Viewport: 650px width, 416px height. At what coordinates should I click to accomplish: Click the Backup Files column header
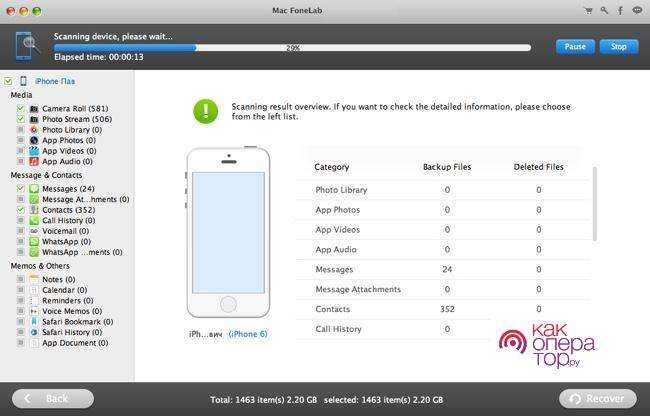447,167
